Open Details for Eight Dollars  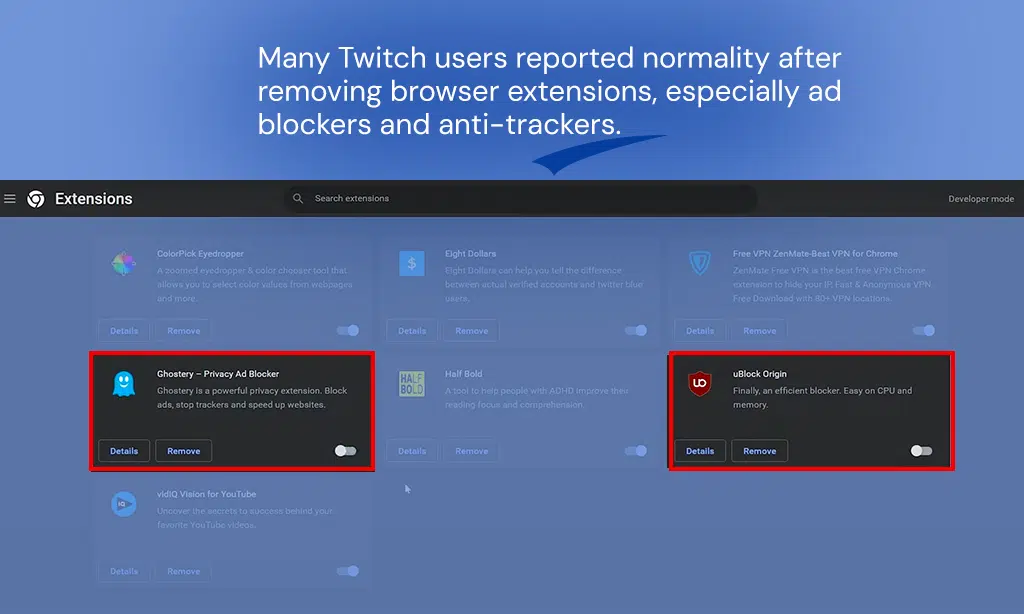click(412, 331)
